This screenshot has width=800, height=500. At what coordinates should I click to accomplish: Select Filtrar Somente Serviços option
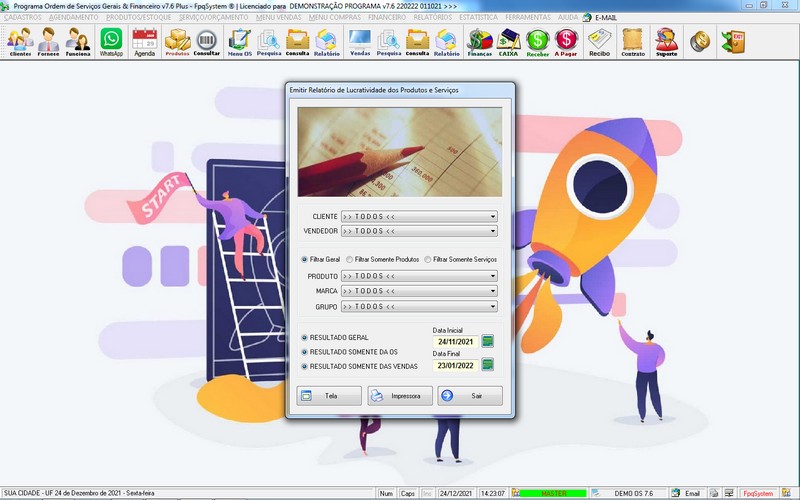428,259
